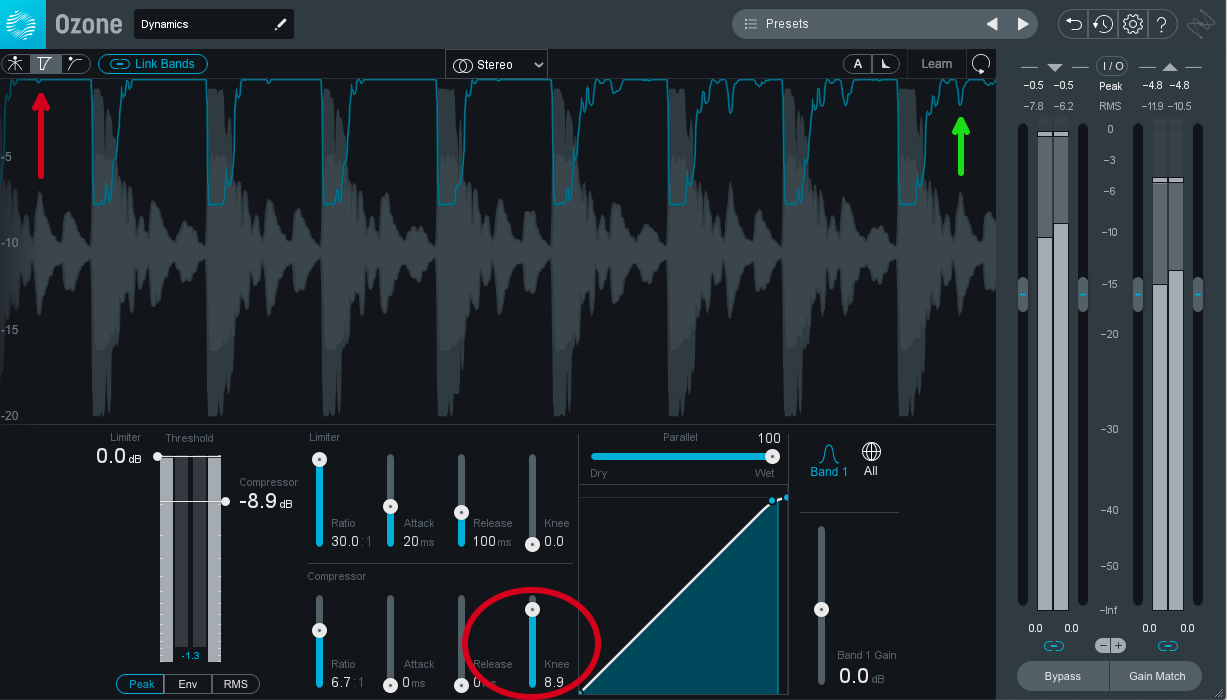The image size is (1227, 700).
Task: Load the next preset arrow
Action: point(1023,24)
